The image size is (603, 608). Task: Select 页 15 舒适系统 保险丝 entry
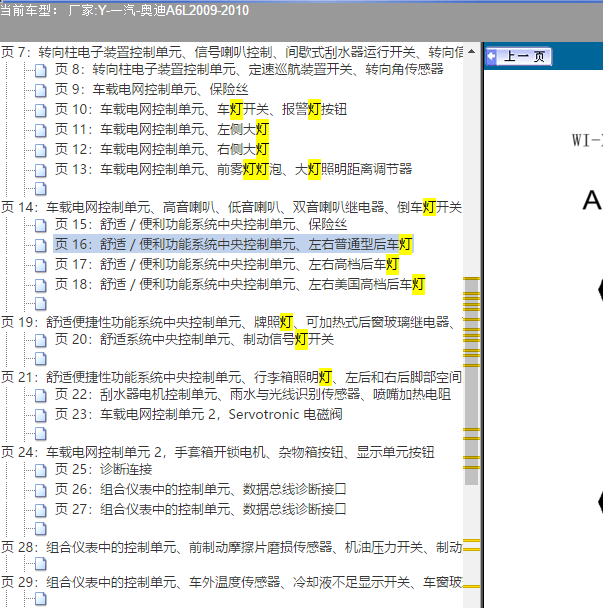200,224
